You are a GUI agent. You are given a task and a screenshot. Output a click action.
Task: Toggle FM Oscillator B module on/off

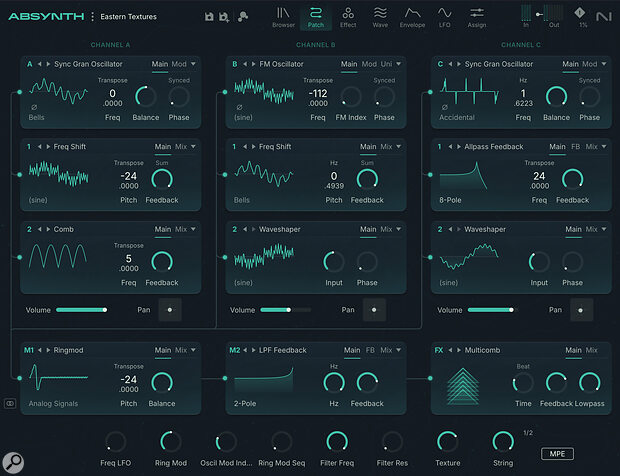[235, 64]
